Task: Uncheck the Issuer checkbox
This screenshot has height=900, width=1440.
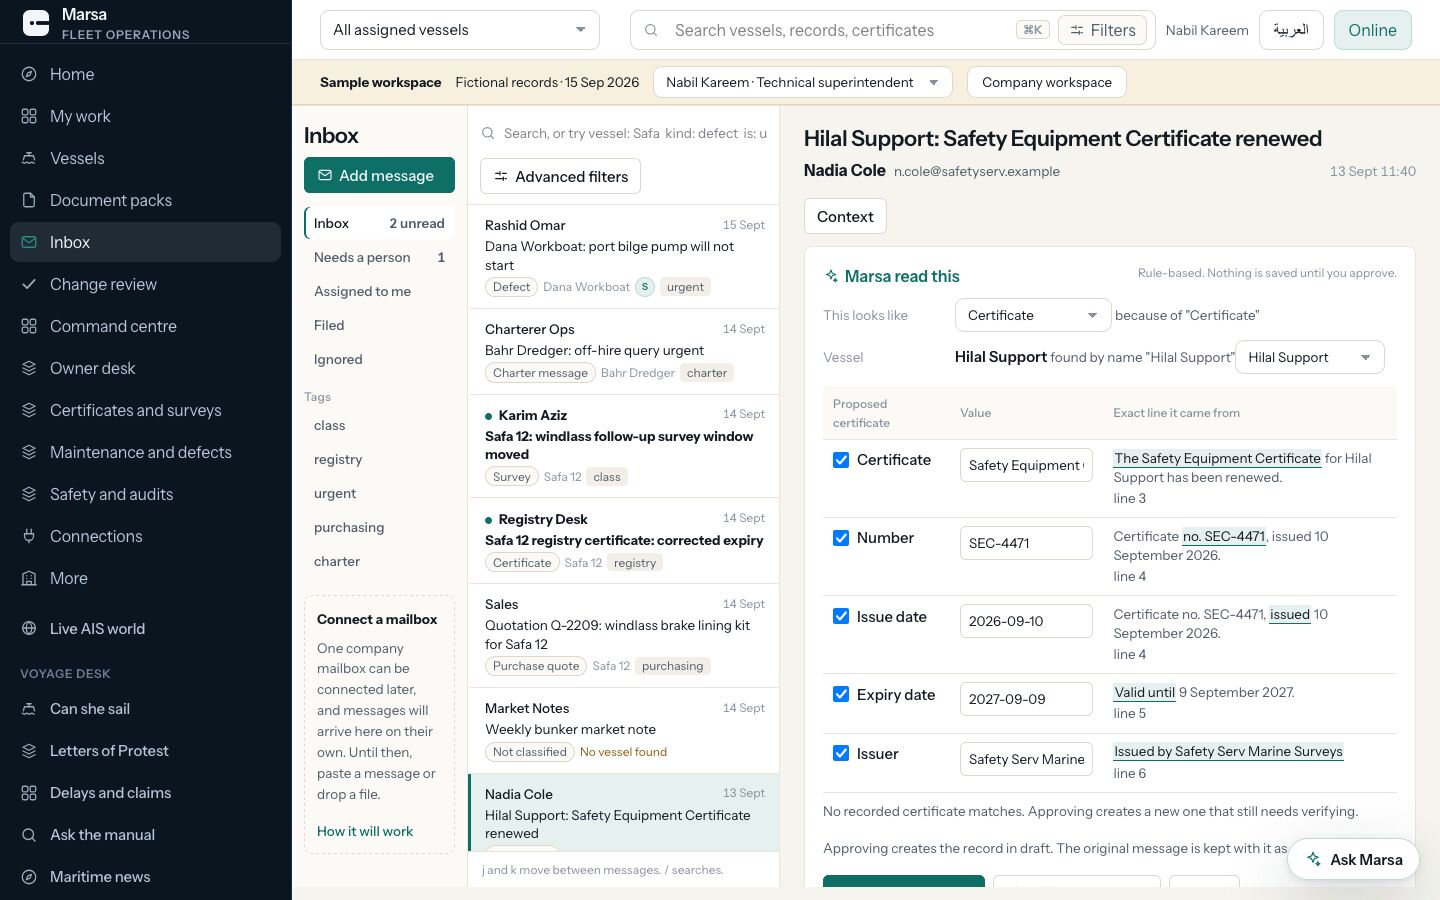Action: (x=841, y=753)
